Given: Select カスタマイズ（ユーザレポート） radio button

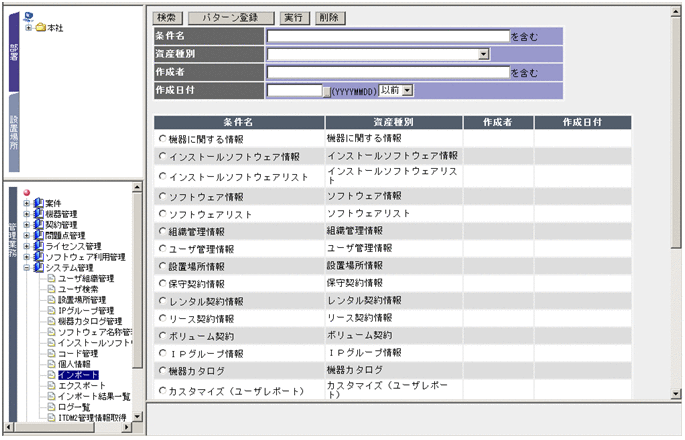Looking at the screenshot, I should 163,391.
